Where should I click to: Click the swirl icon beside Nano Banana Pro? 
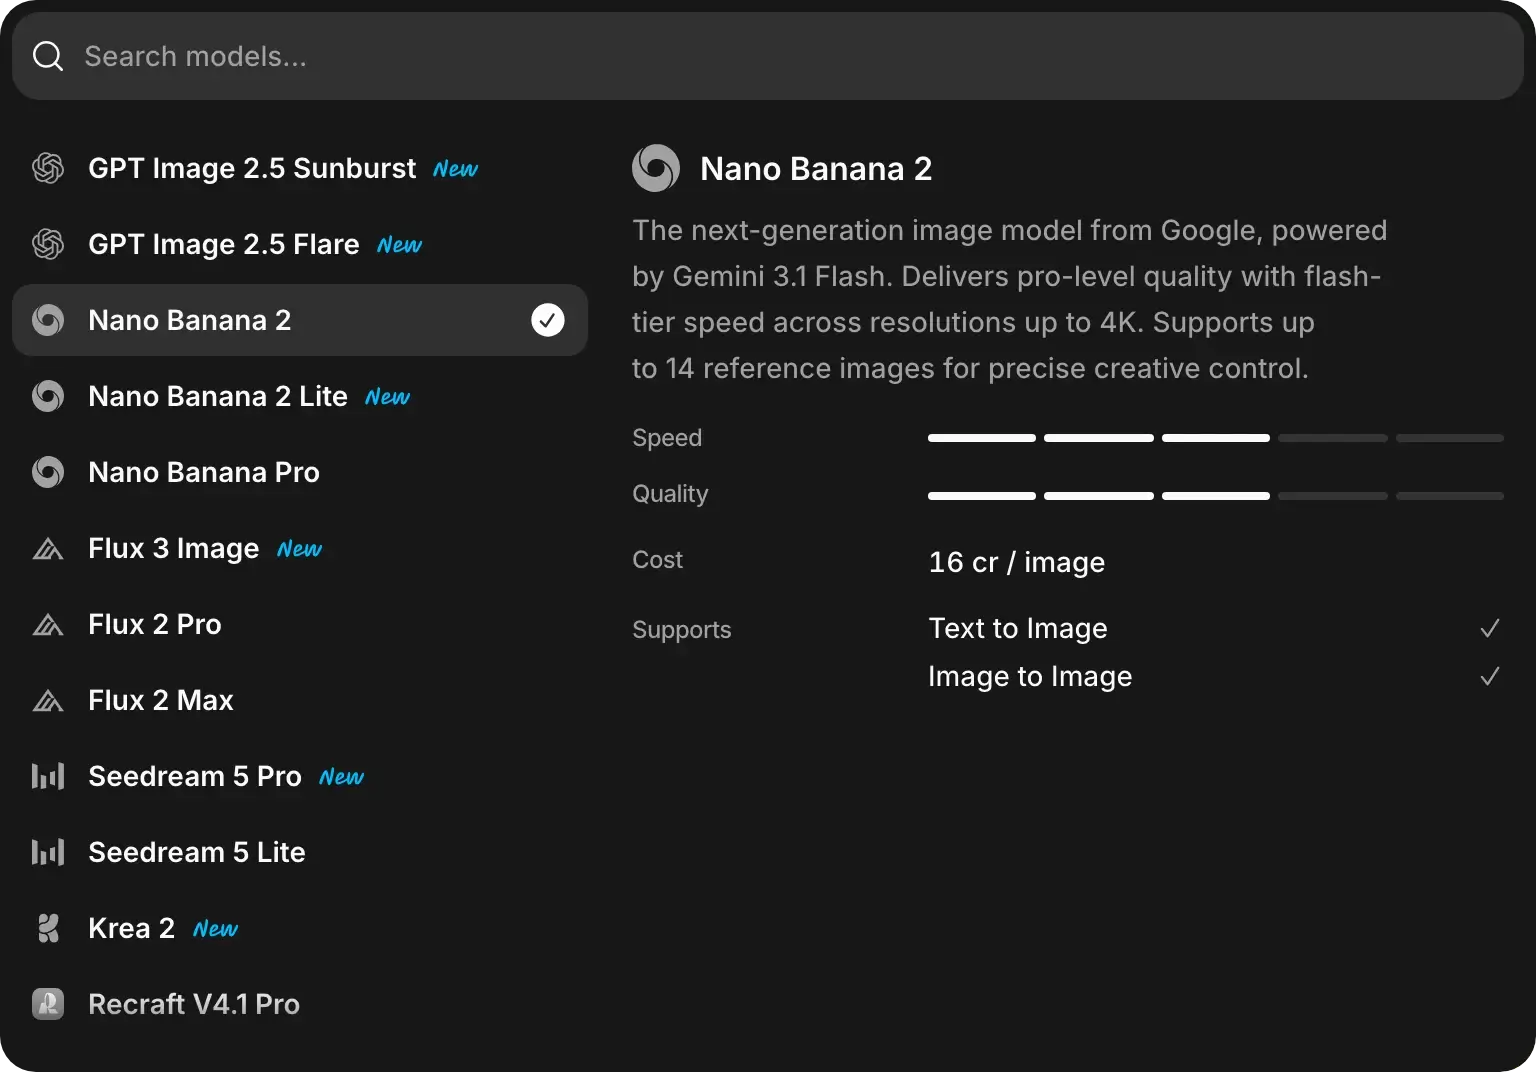pyautogui.click(x=48, y=472)
